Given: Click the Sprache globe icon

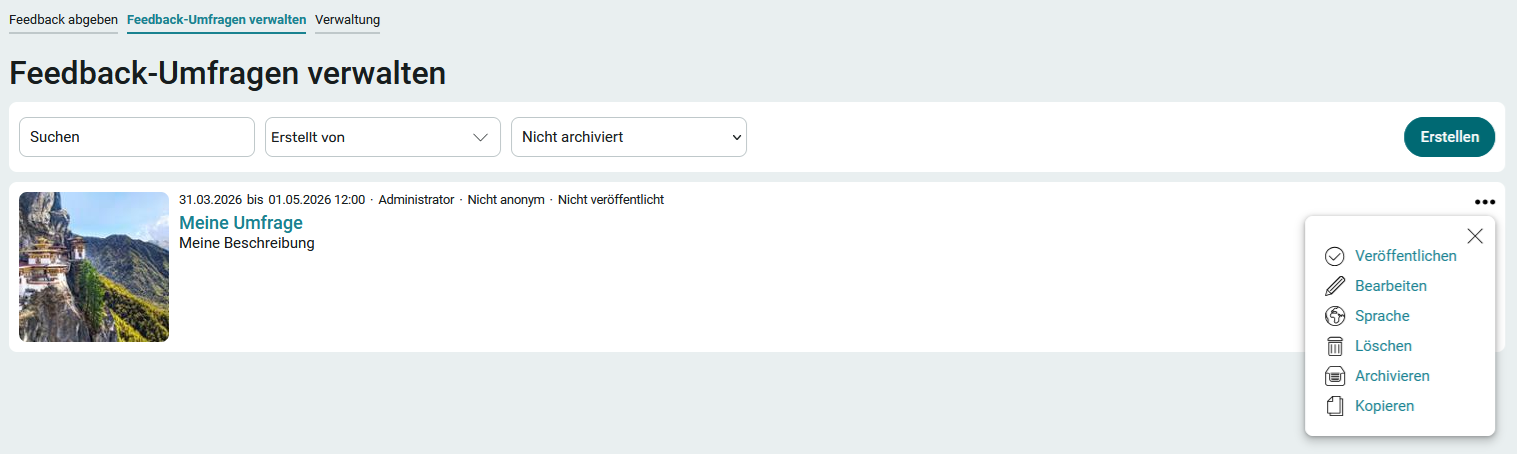Looking at the screenshot, I should click(1334, 316).
